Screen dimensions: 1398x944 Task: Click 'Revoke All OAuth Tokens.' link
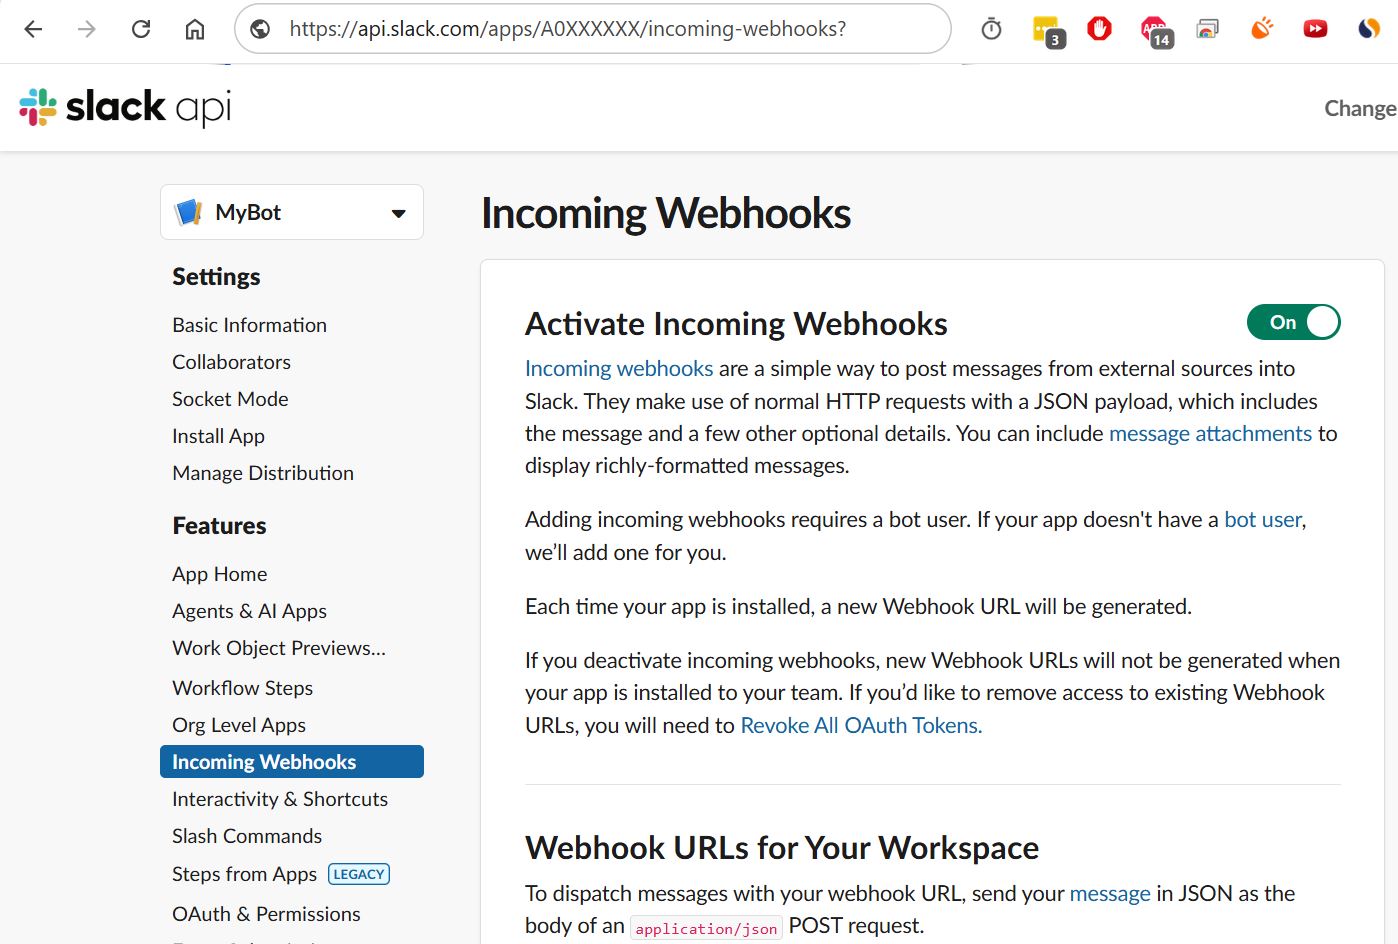click(861, 726)
